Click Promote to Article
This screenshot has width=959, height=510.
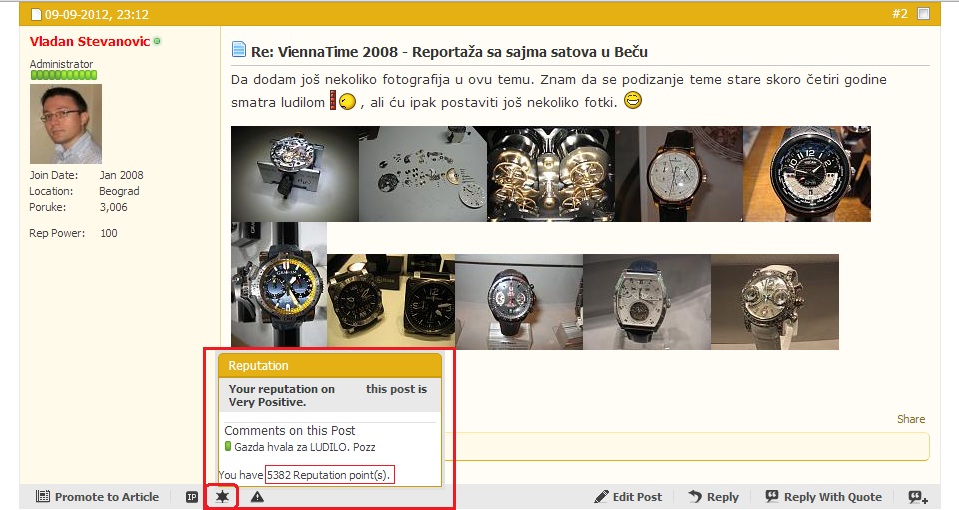click(97, 497)
